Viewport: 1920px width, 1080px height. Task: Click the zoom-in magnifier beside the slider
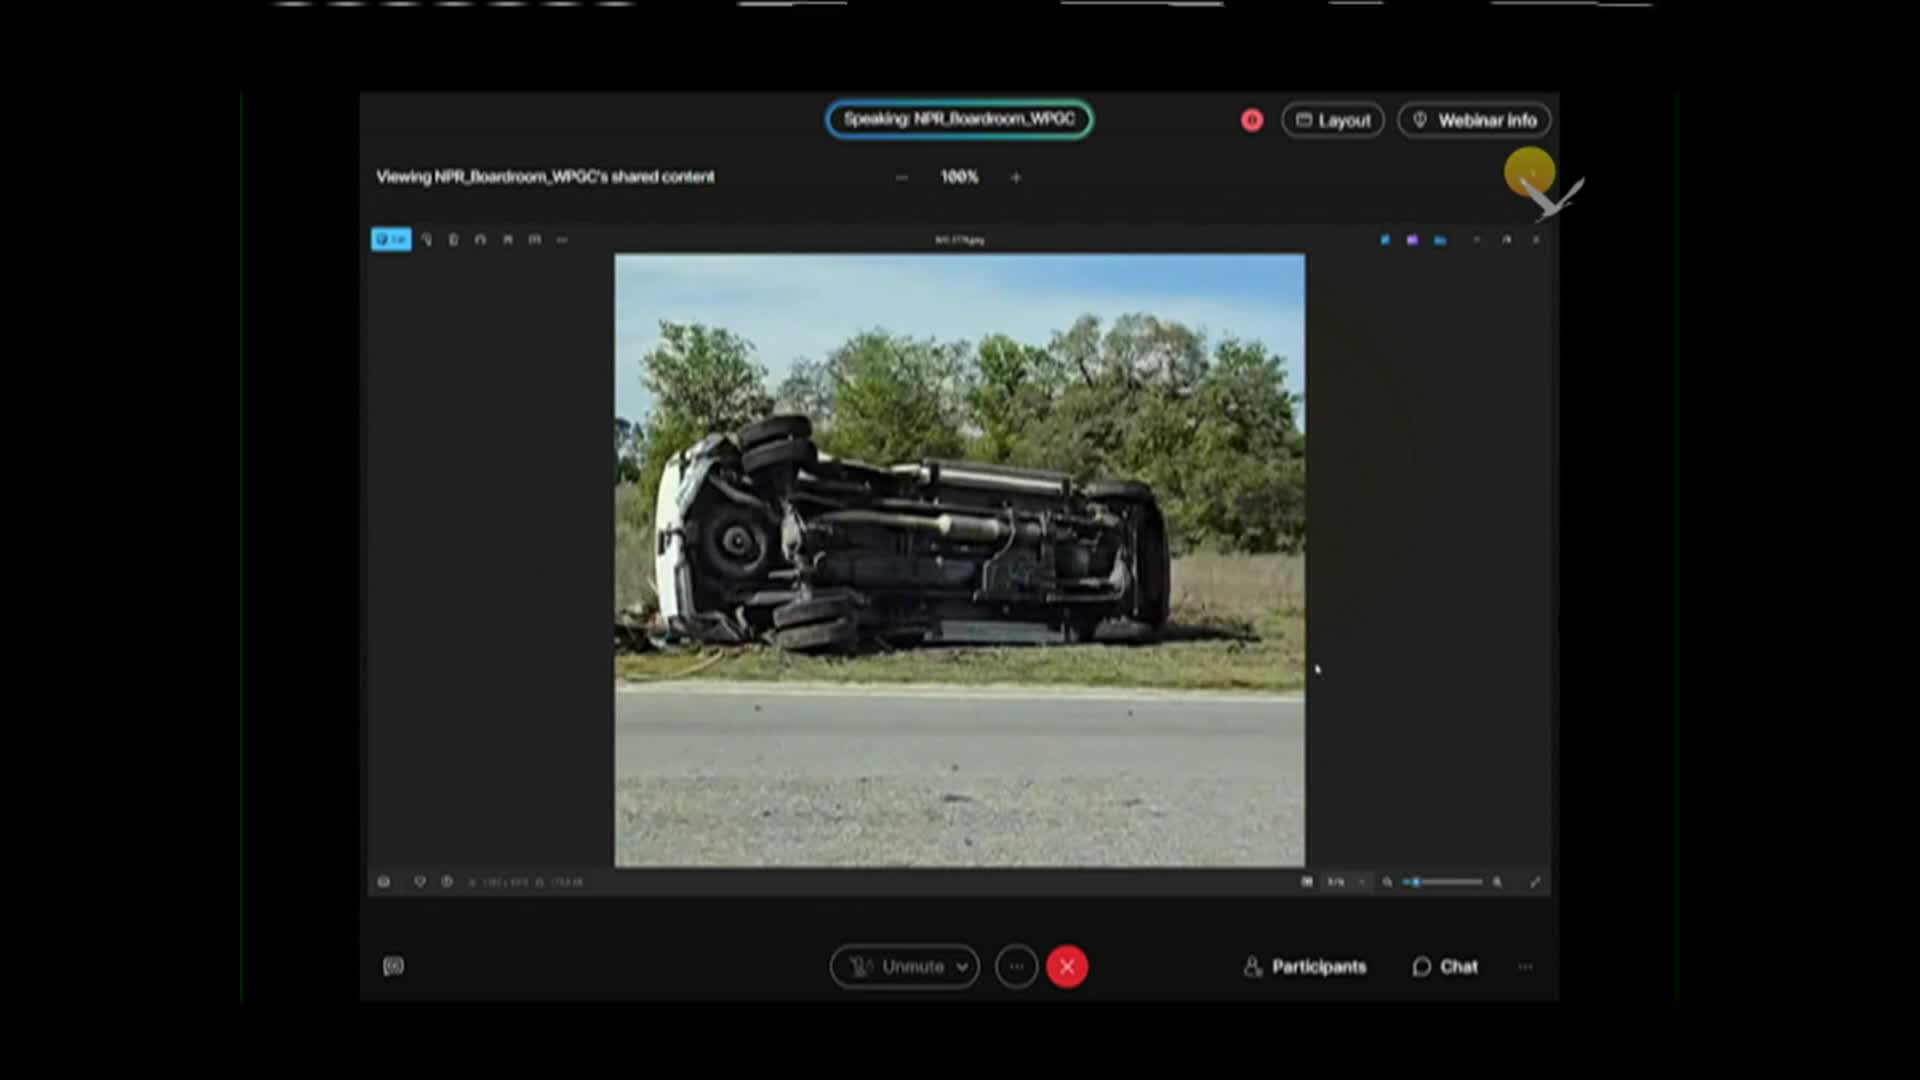[x=1497, y=882]
